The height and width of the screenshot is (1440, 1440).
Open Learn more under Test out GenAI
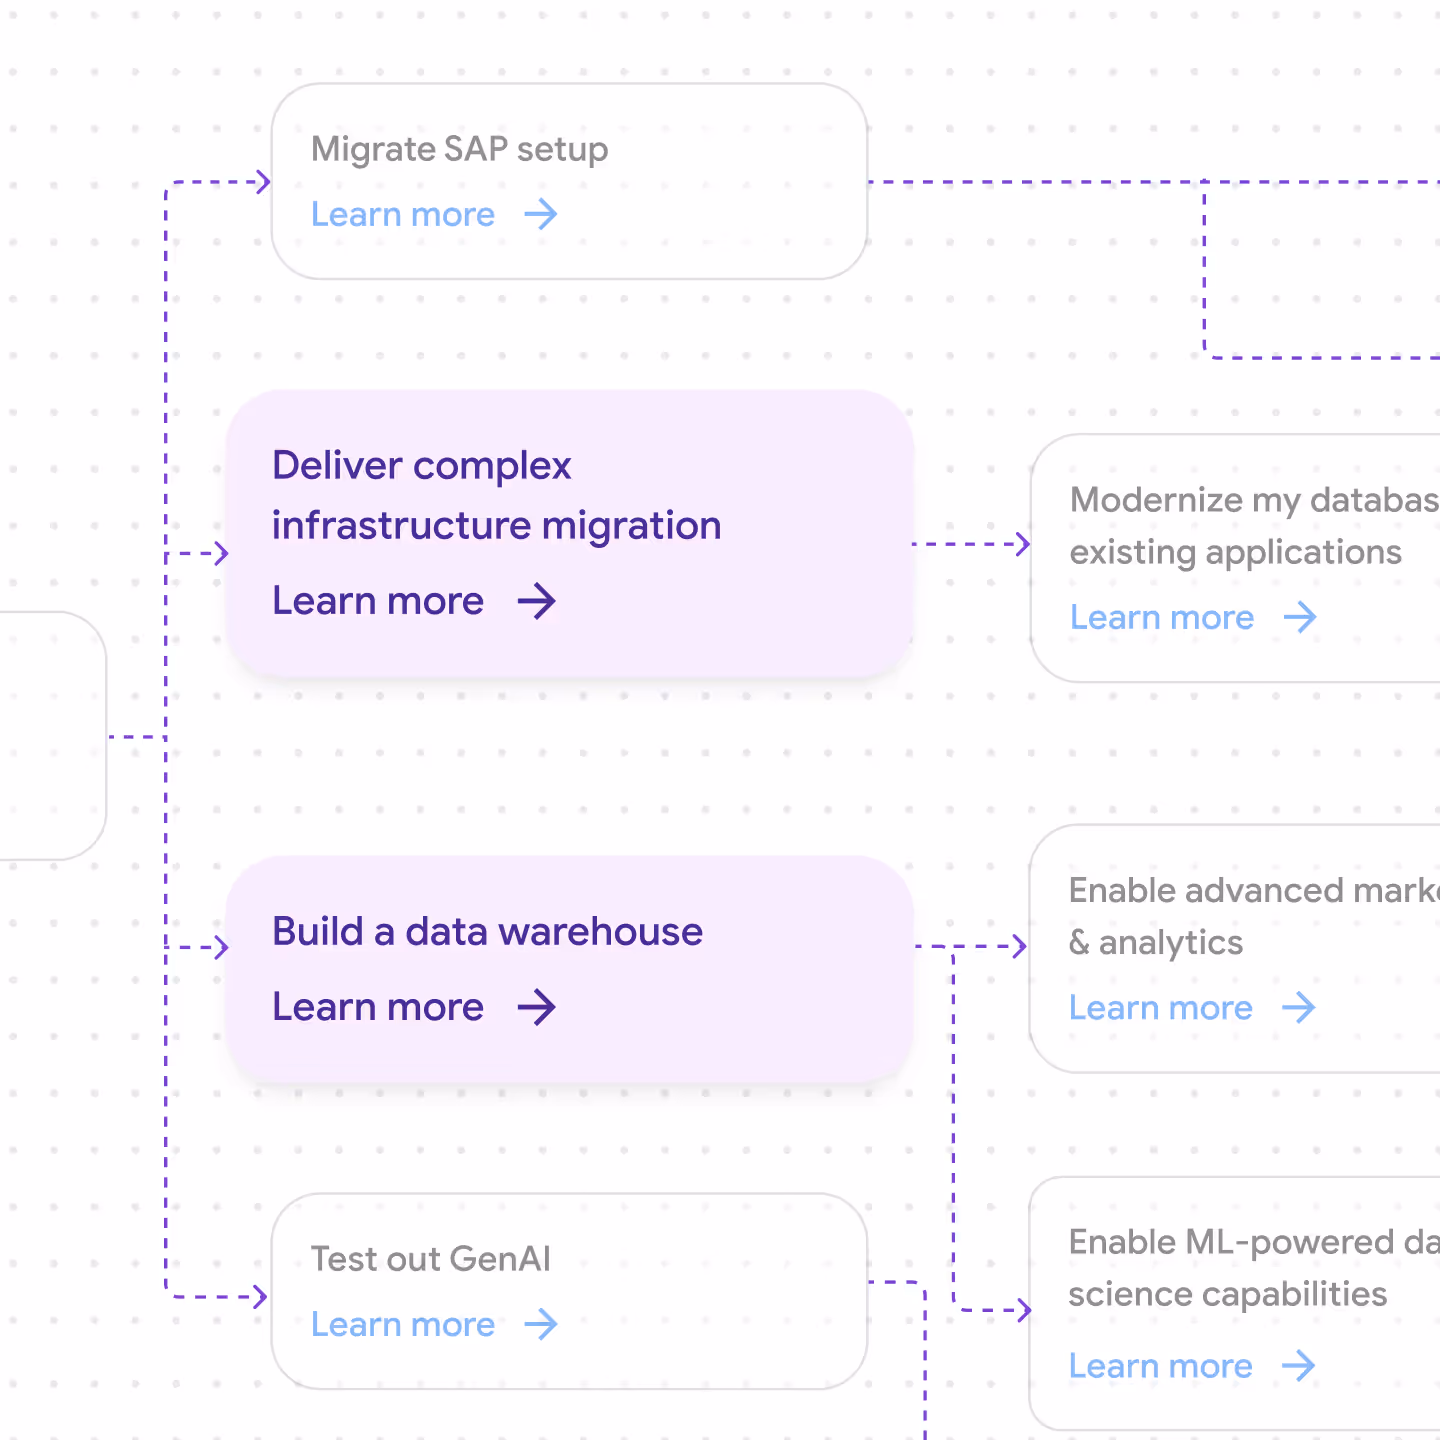click(403, 1324)
